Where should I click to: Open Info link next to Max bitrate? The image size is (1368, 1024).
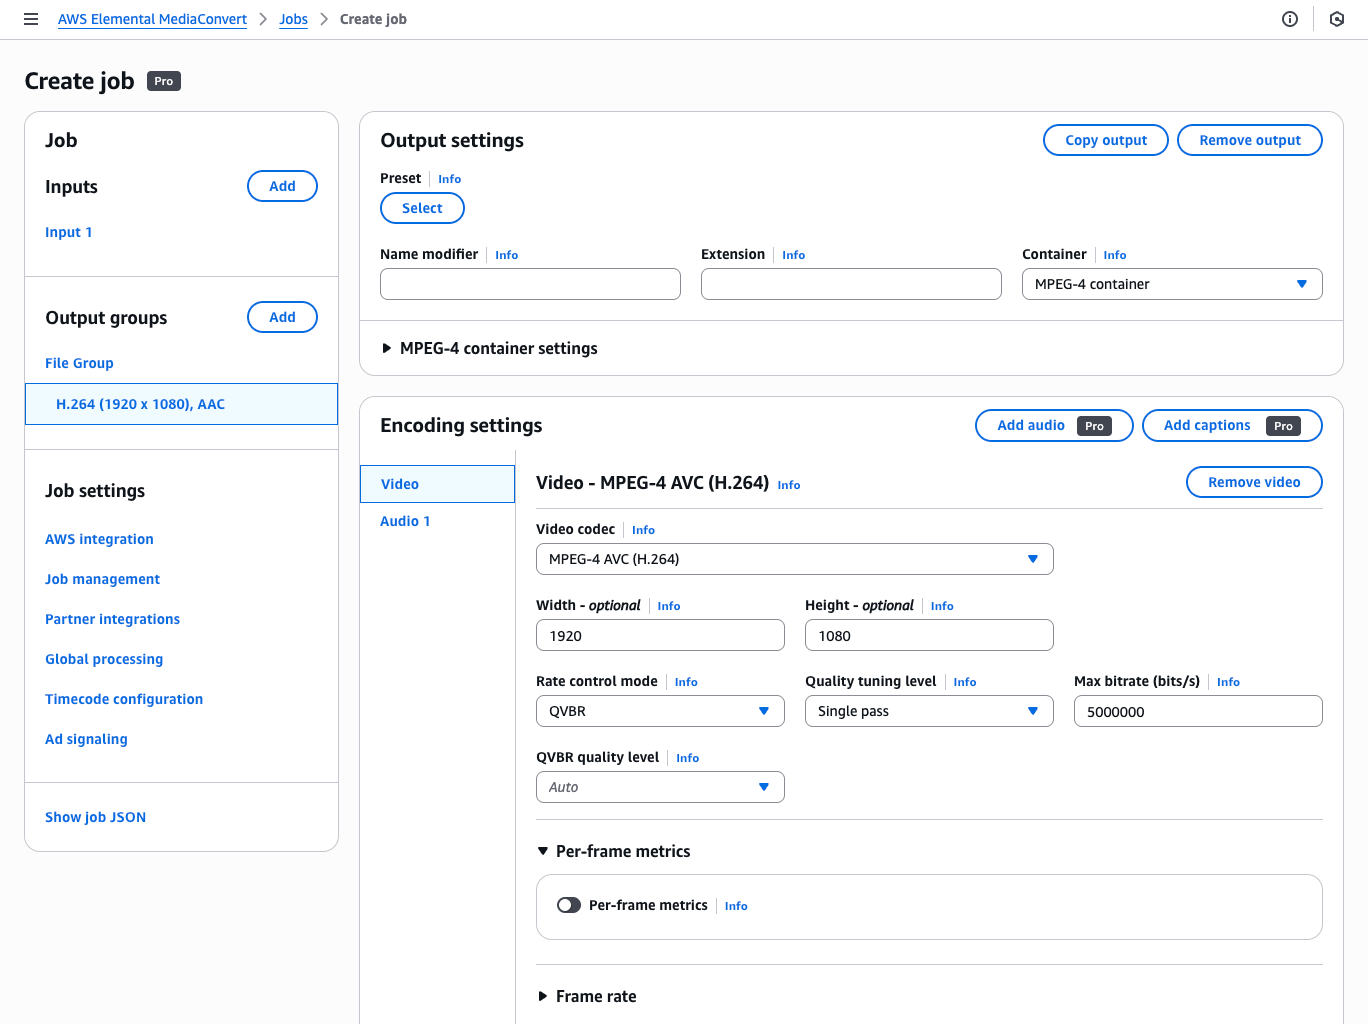pyautogui.click(x=1228, y=682)
